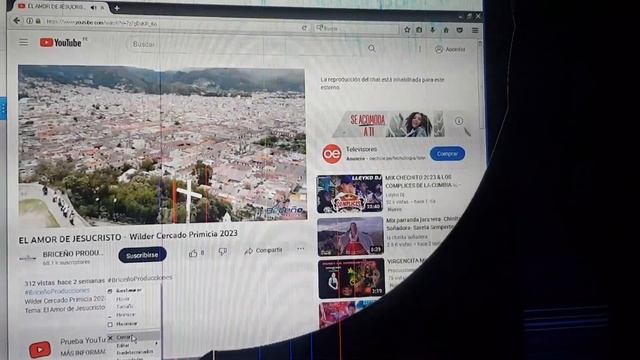The image size is (640, 360).
Task: Choose Maximizar in the window context menu
Action: tap(127, 324)
